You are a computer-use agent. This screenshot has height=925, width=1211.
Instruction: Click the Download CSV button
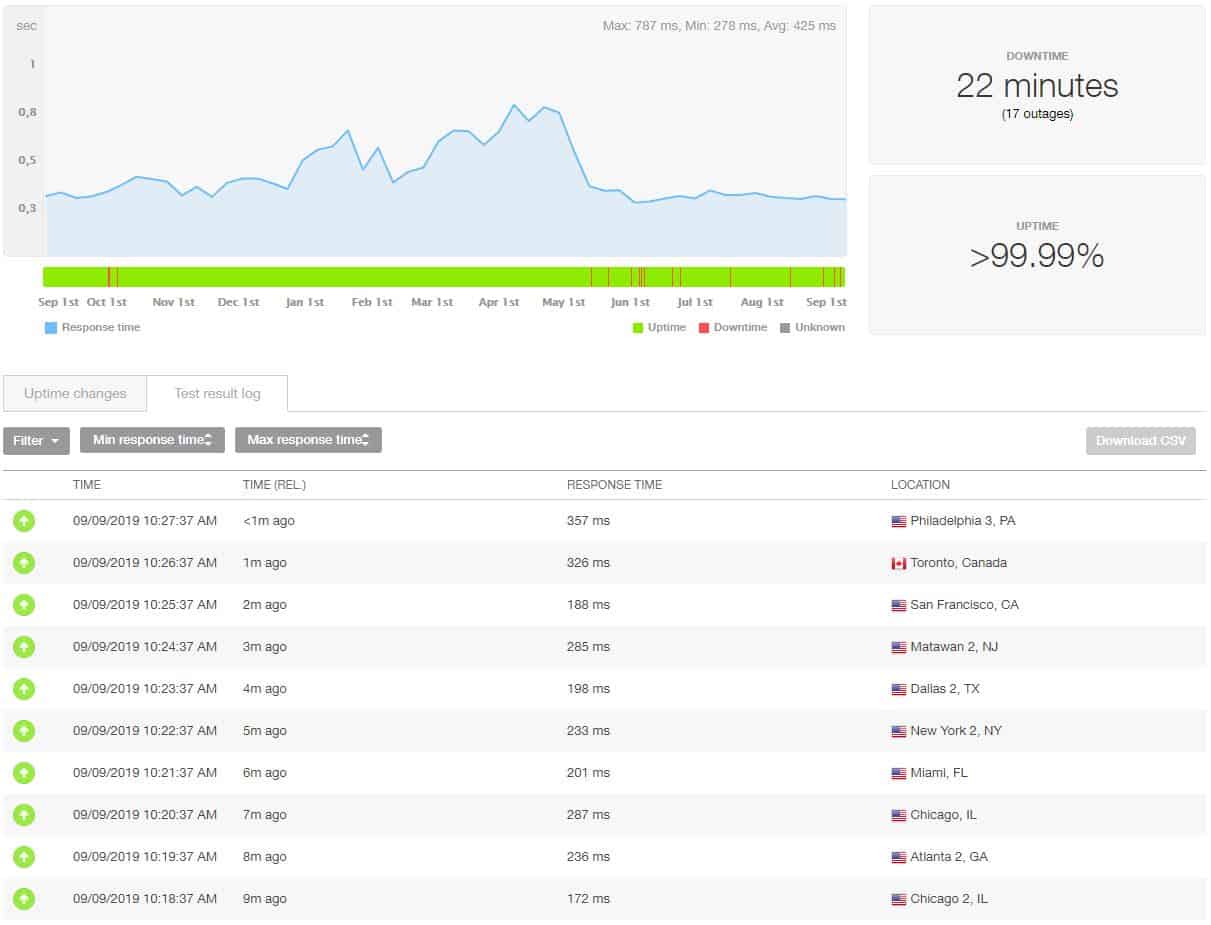[x=1141, y=441]
